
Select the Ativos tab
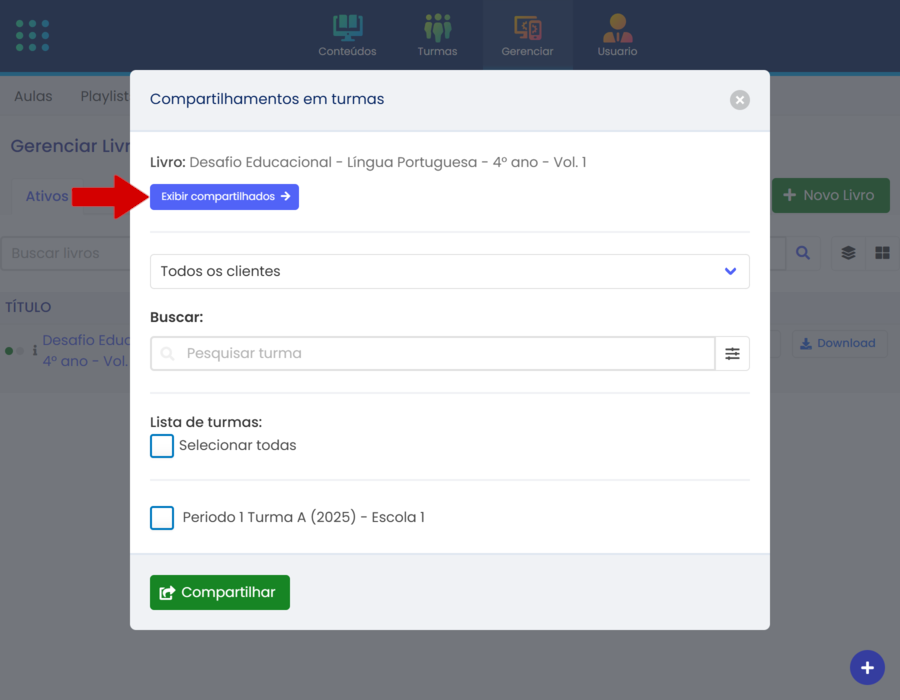47,196
